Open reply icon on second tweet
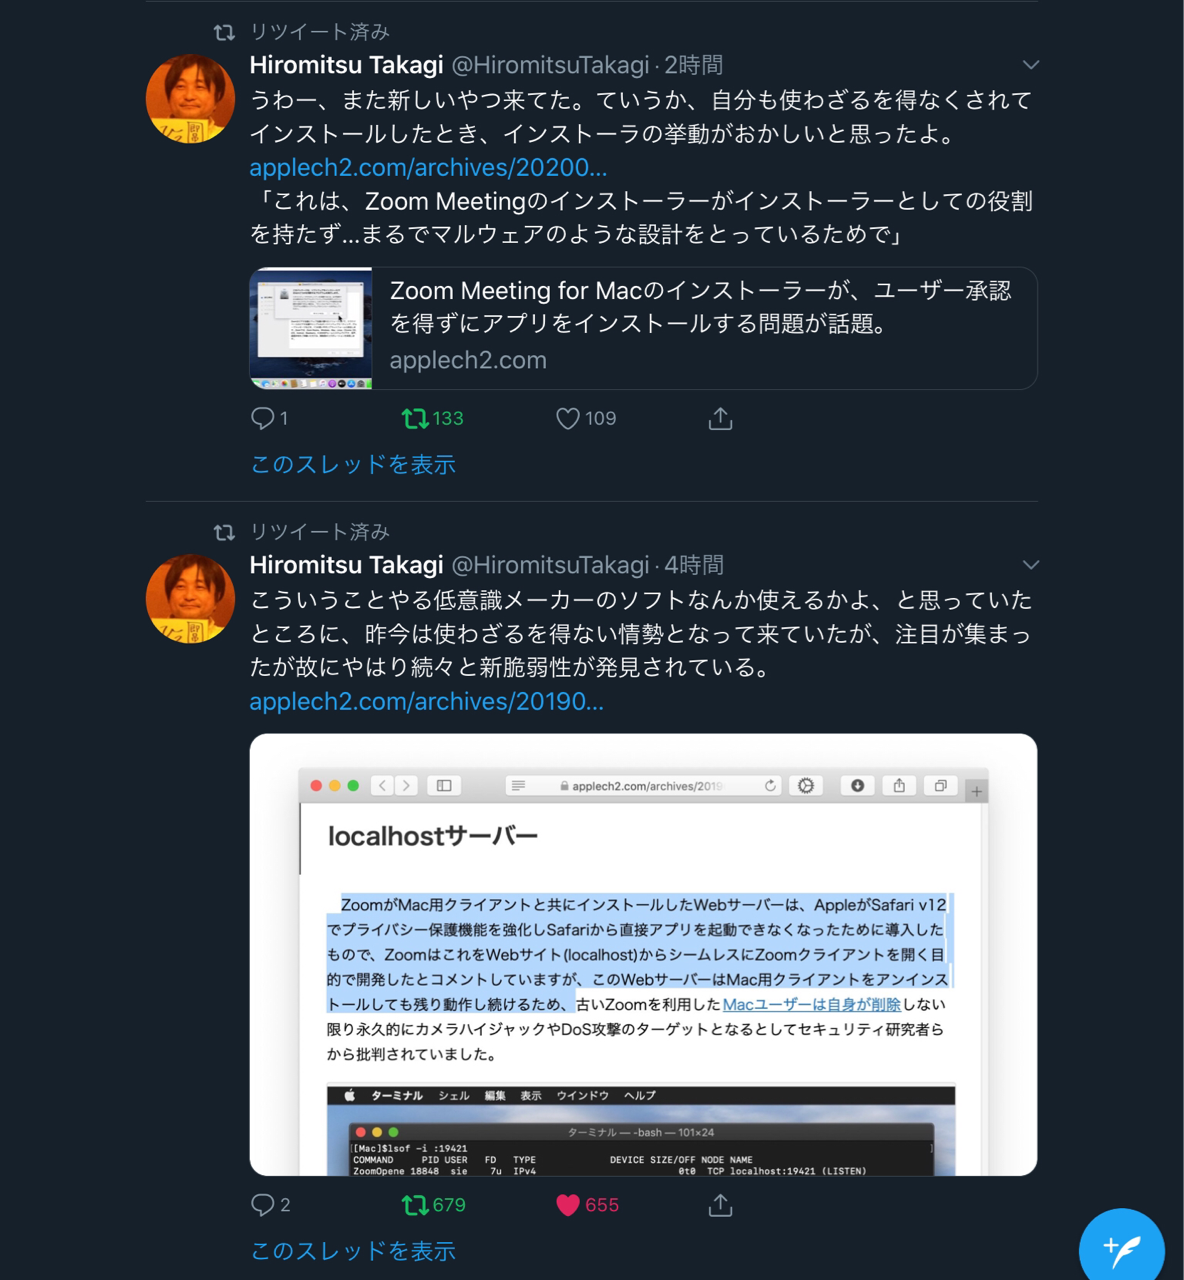This screenshot has height=1280, width=1184. pyautogui.click(x=263, y=1205)
